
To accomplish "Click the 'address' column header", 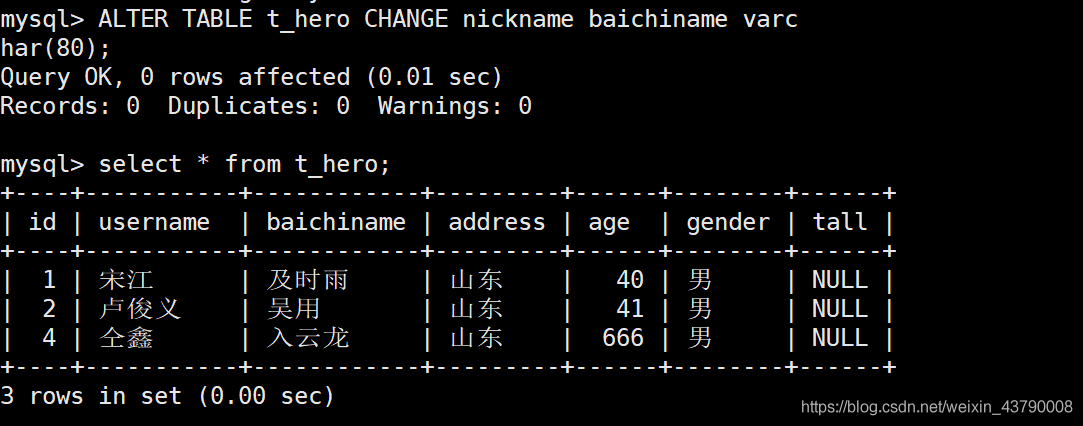I will pyautogui.click(x=497, y=222).
